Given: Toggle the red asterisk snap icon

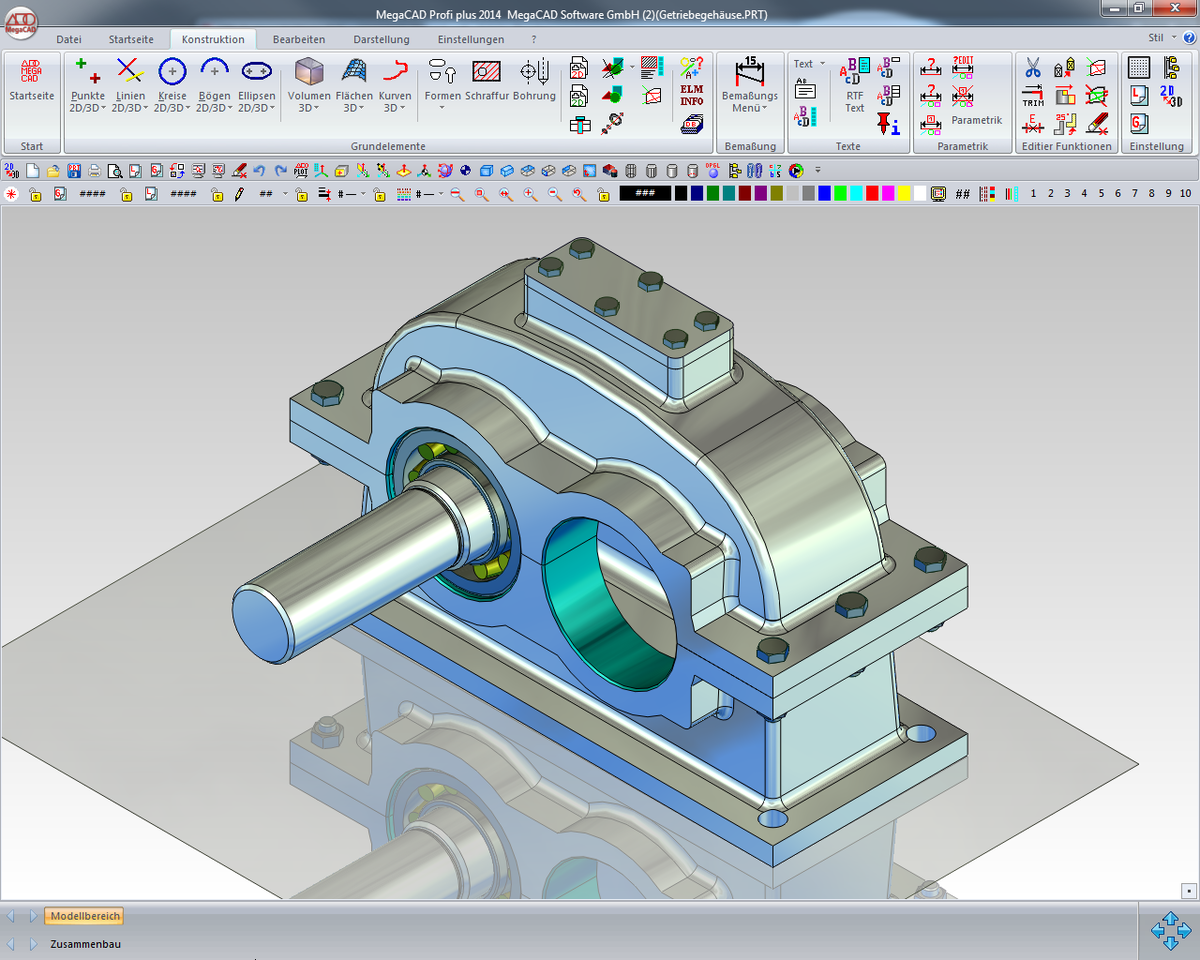Looking at the screenshot, I should click(11, 194).
